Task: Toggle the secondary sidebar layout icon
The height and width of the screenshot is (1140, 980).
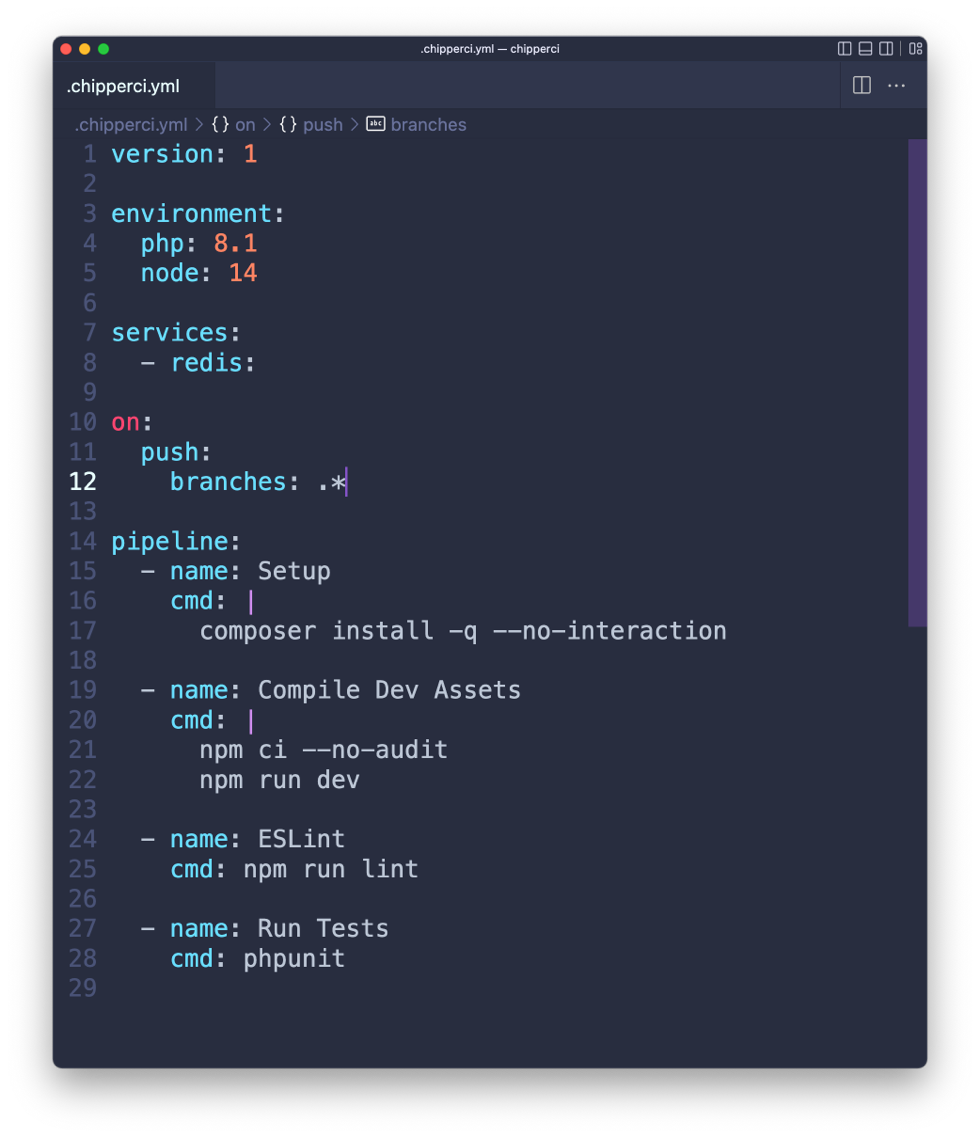Action: click(886, 49)
